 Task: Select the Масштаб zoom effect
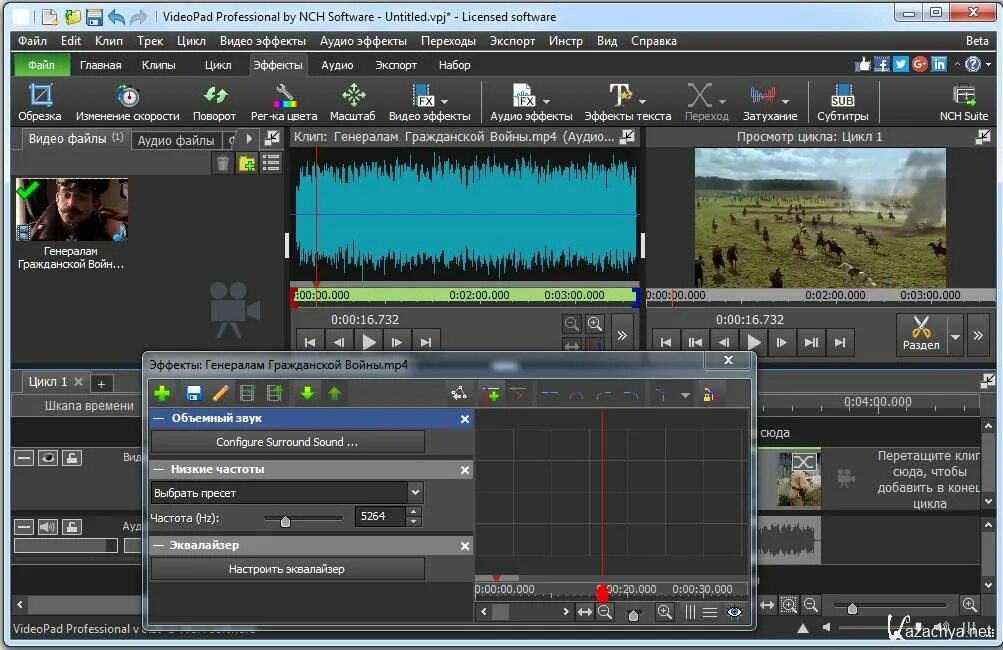pos(352,102)
